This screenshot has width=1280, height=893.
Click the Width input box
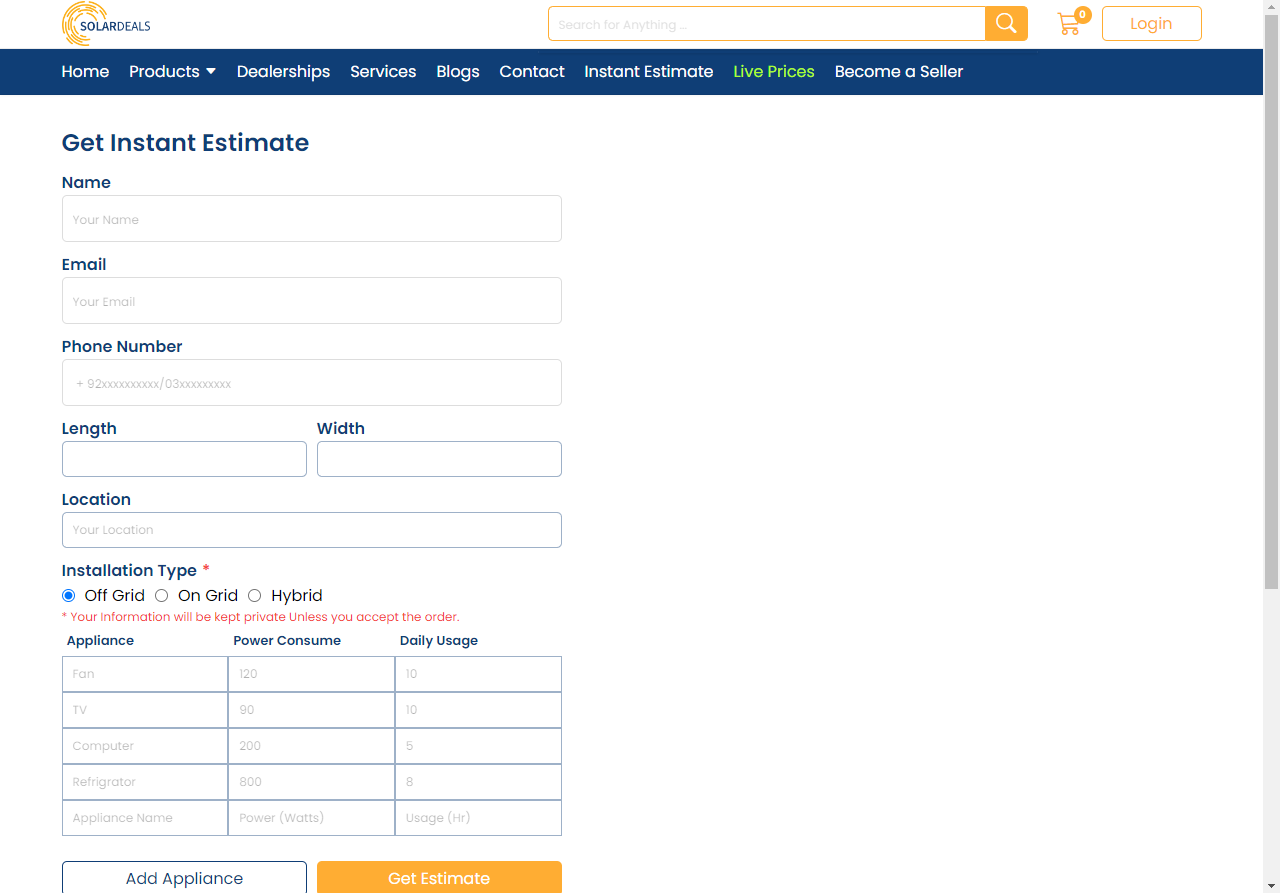pos(439,459)
